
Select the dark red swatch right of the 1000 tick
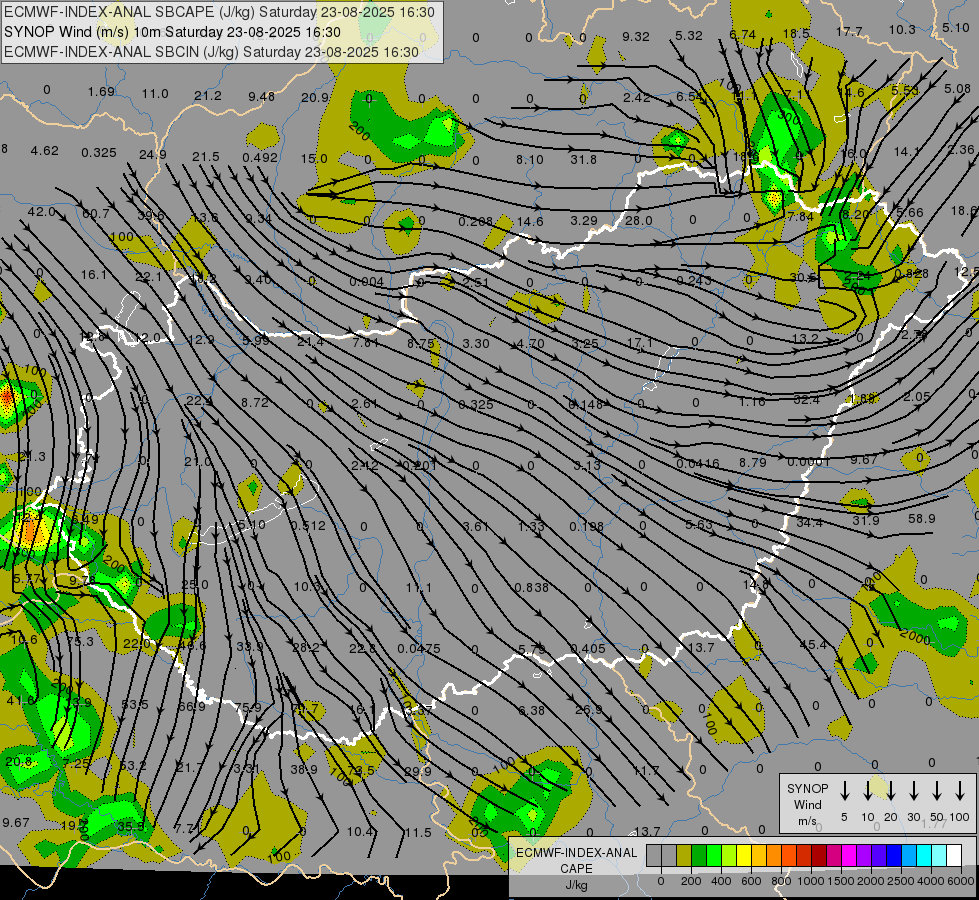819,855
